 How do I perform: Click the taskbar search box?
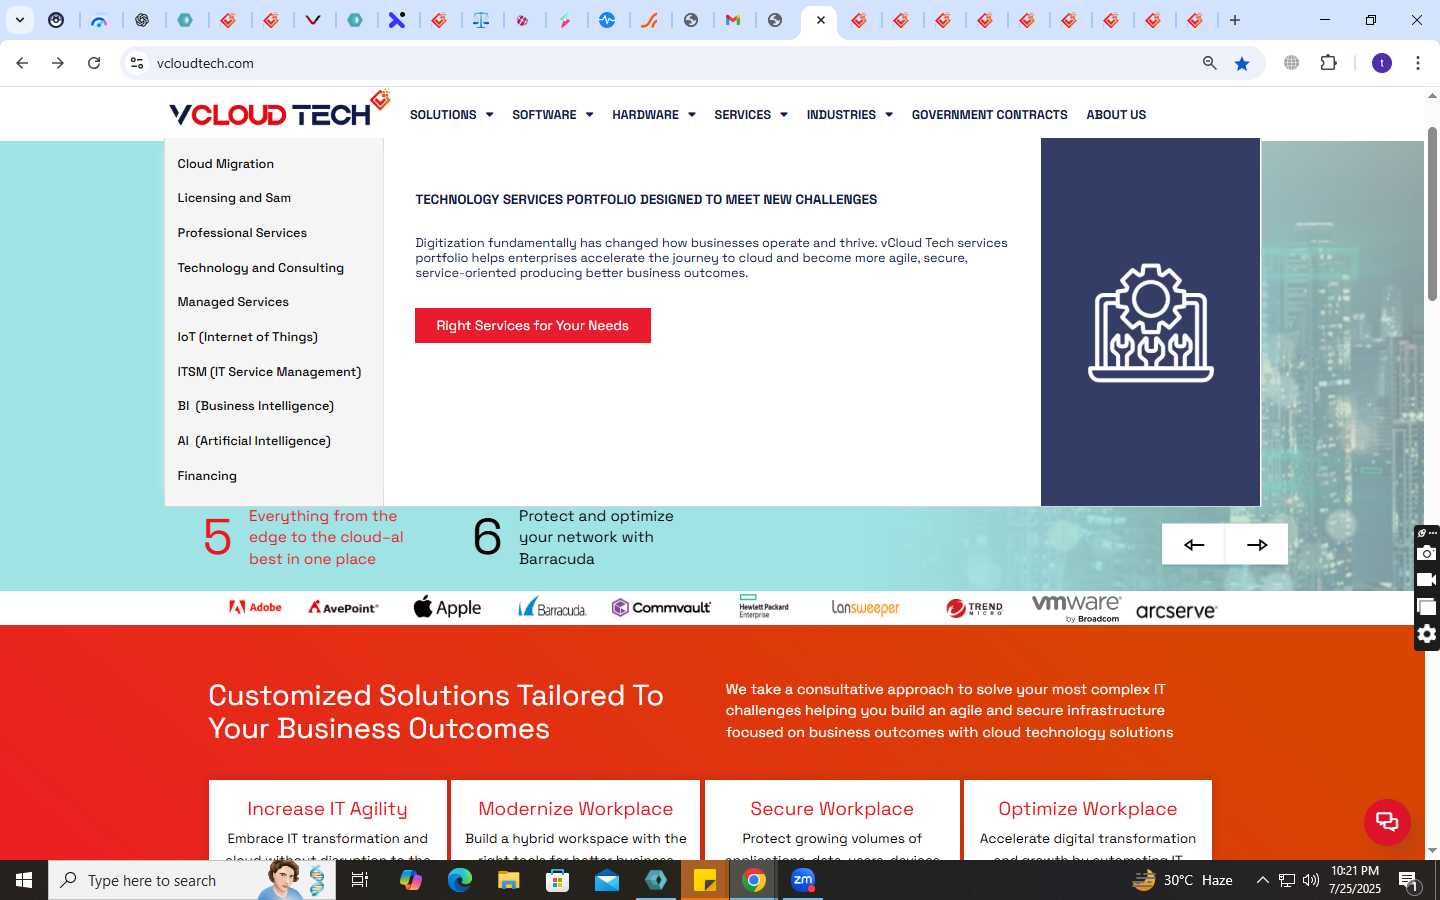tap(192, 880)
